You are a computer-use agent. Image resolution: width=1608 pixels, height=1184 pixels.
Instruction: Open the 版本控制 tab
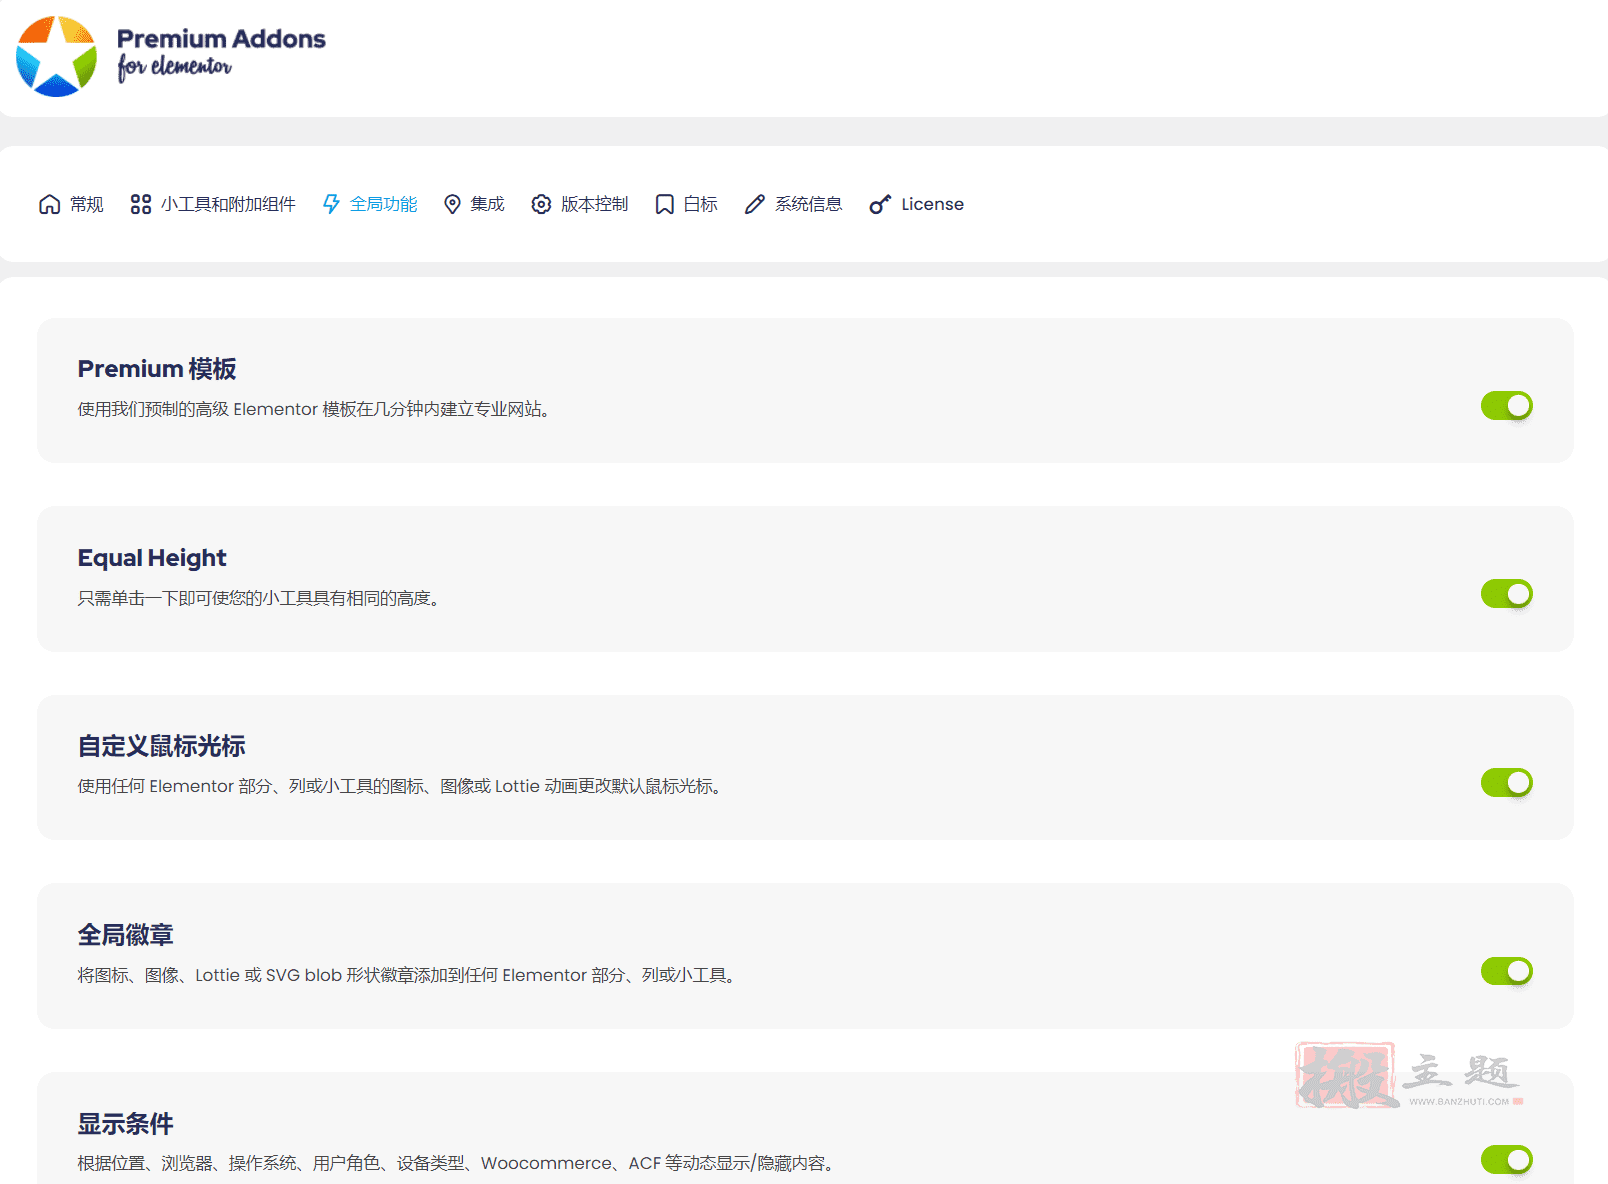pyautogui.click(x=579, y=204)
